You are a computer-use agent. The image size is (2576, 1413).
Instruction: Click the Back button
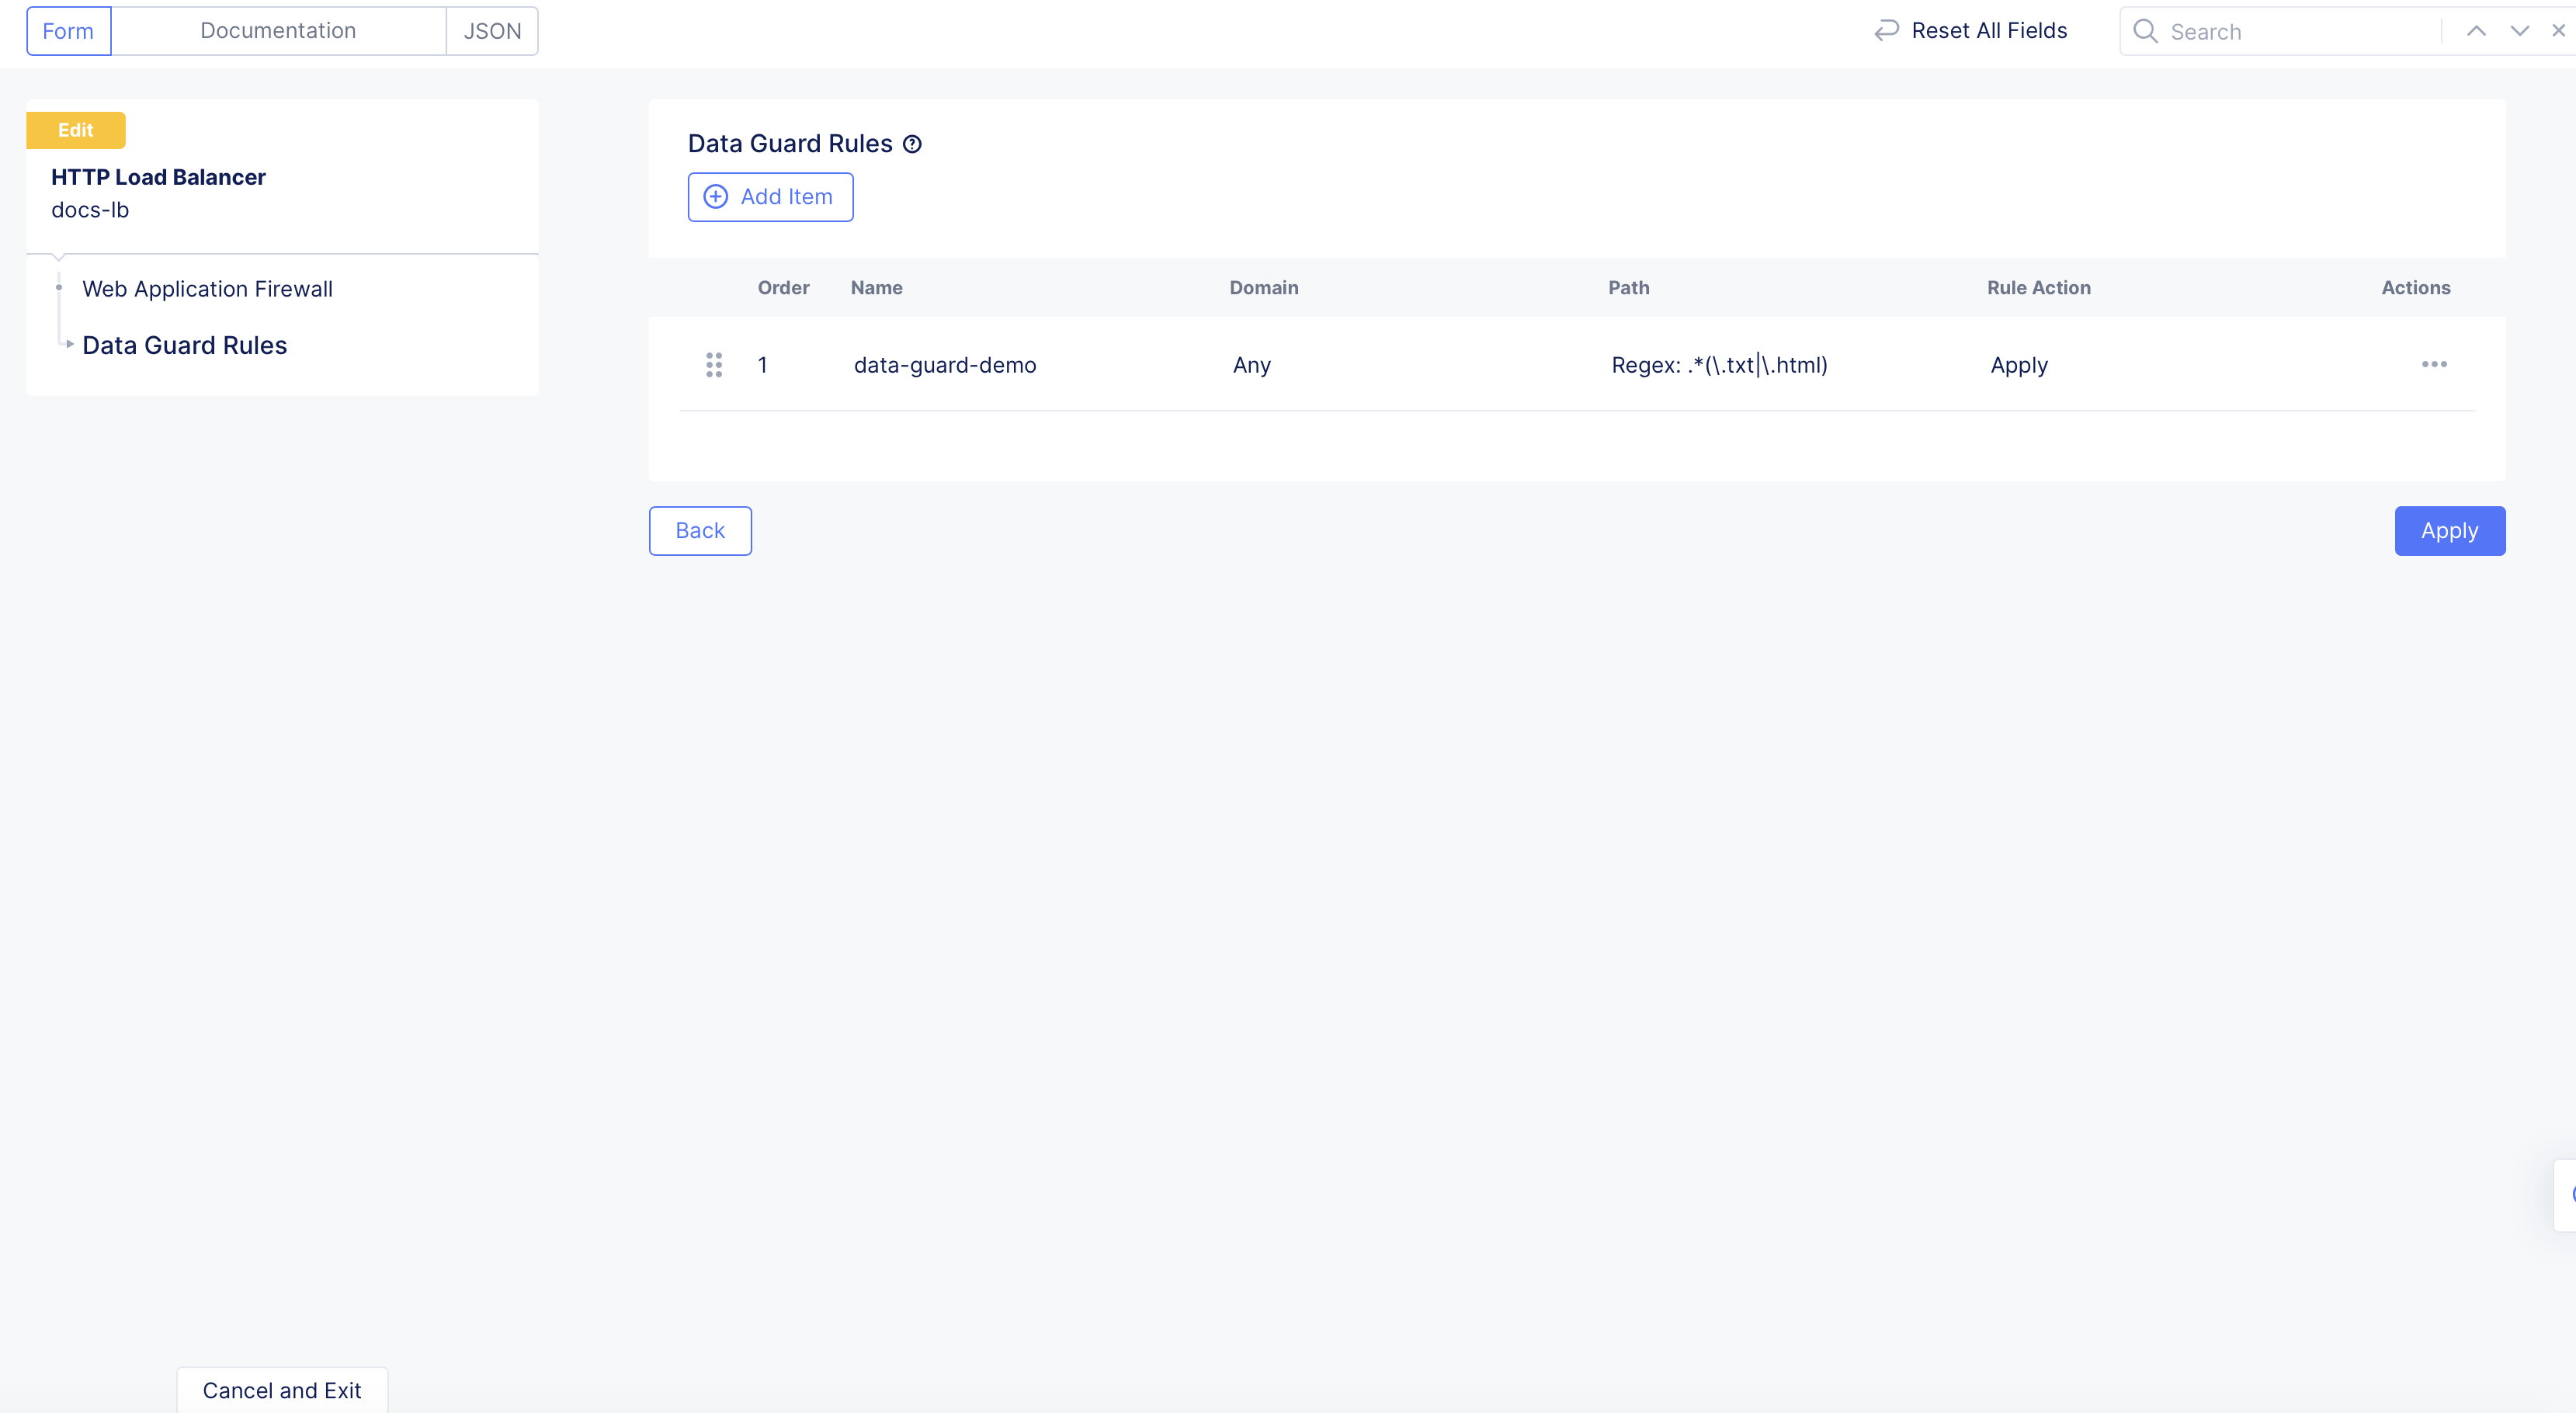click(700, 531)
